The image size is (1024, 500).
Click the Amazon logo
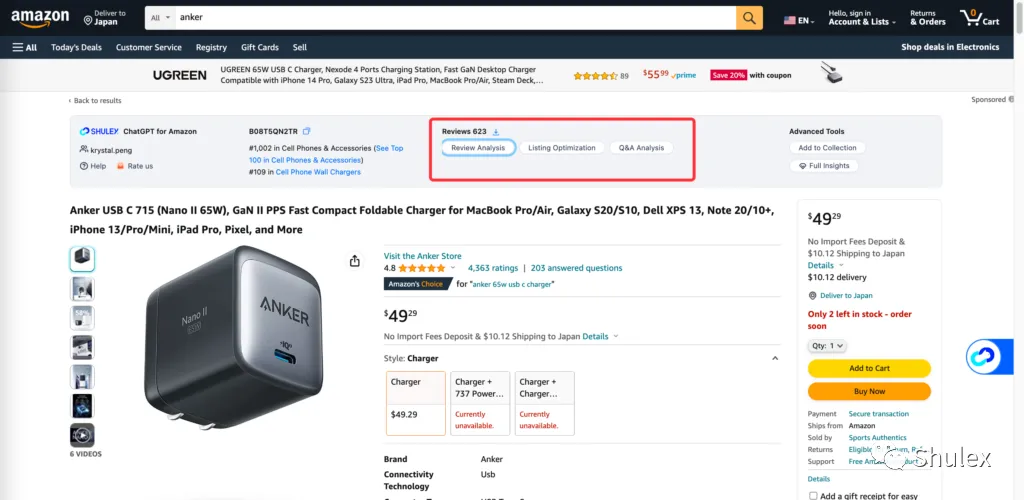point(40,18)
